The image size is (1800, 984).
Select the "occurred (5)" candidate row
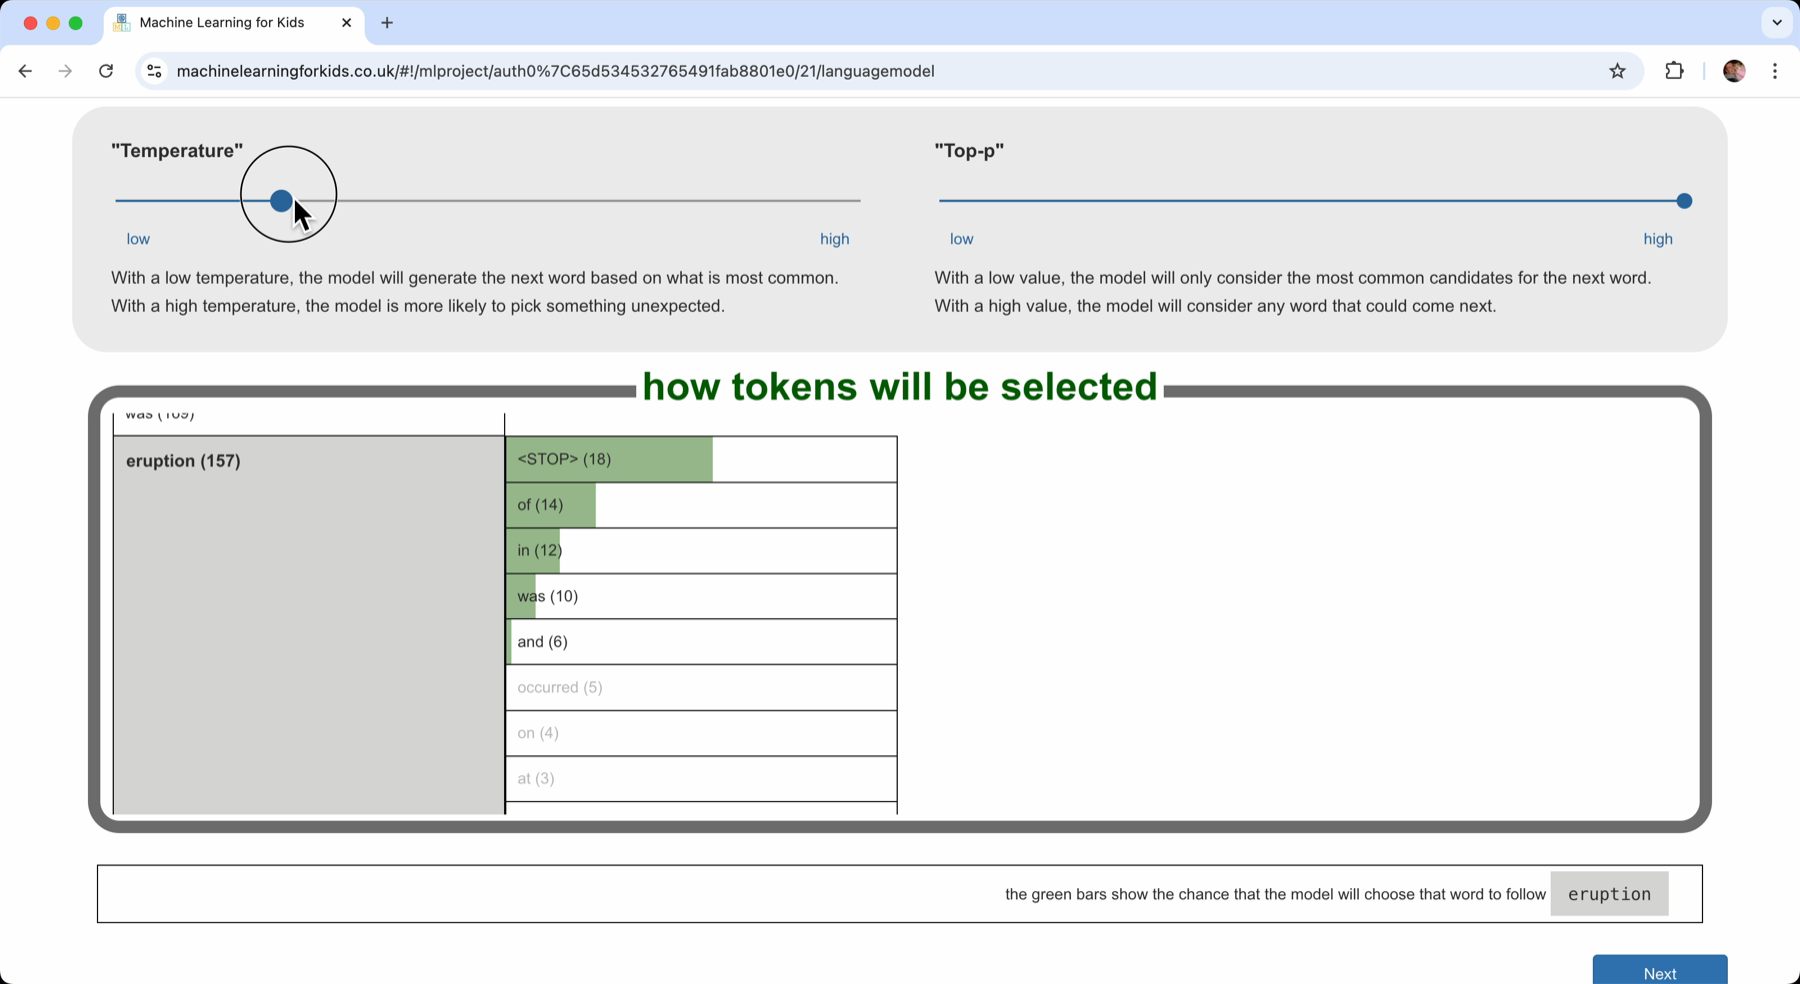[x=701, y=687]
